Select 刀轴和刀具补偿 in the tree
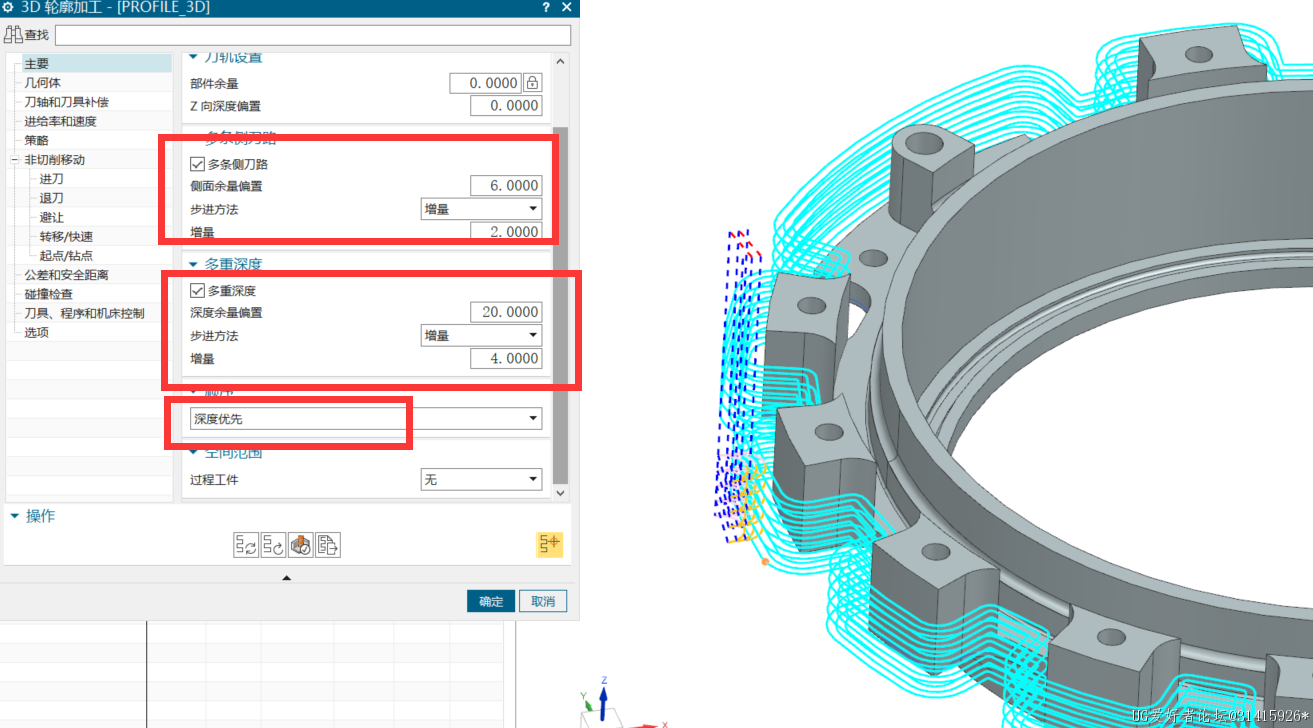The image size is (1313, 728). coord(66,102)
